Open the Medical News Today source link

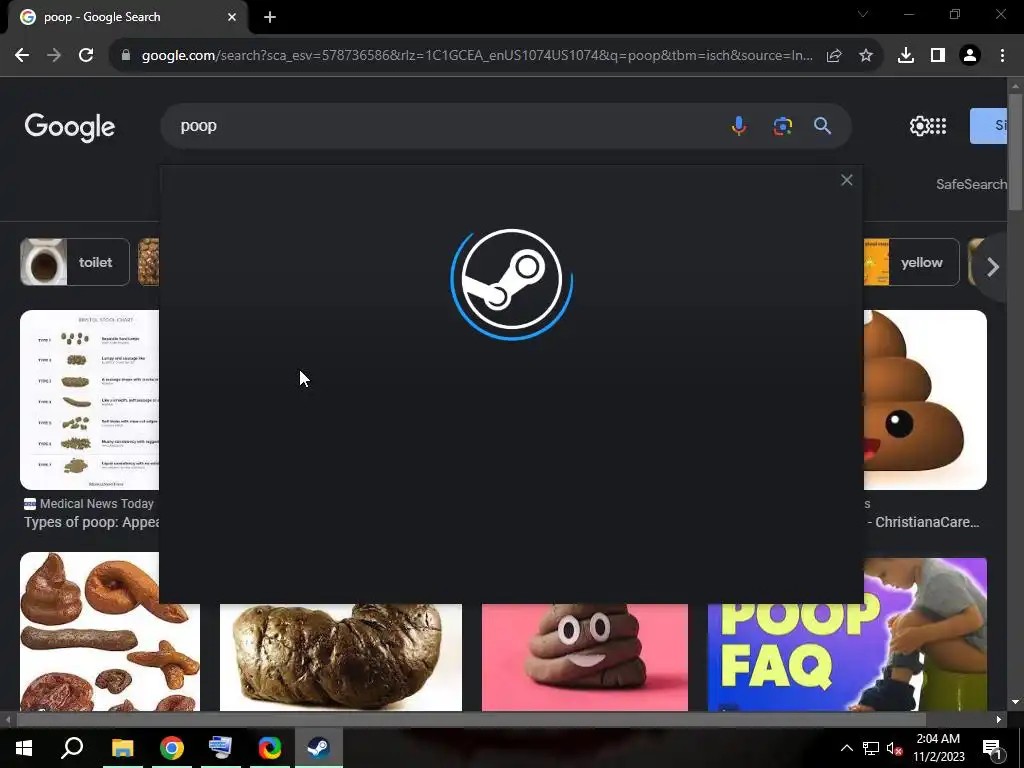89,504
